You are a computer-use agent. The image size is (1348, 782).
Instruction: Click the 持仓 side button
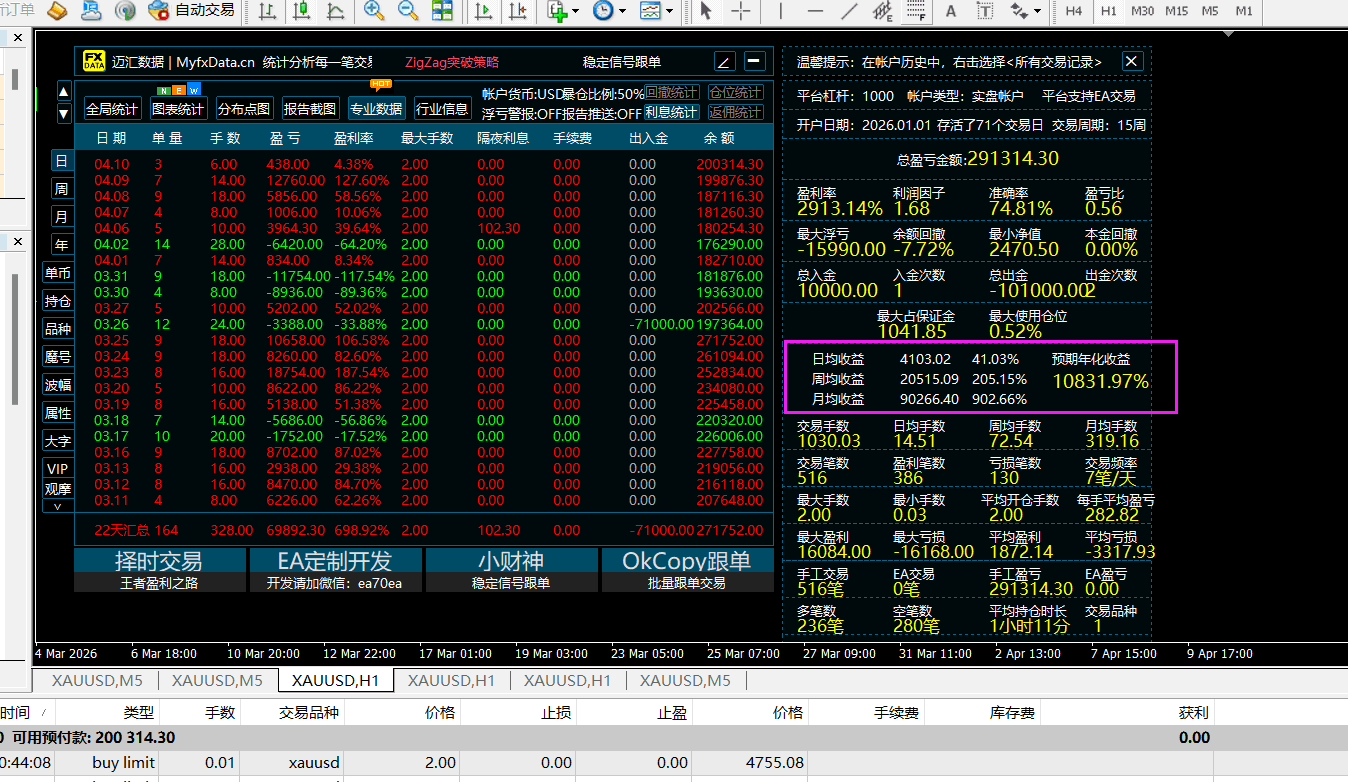tap(58, 301)
